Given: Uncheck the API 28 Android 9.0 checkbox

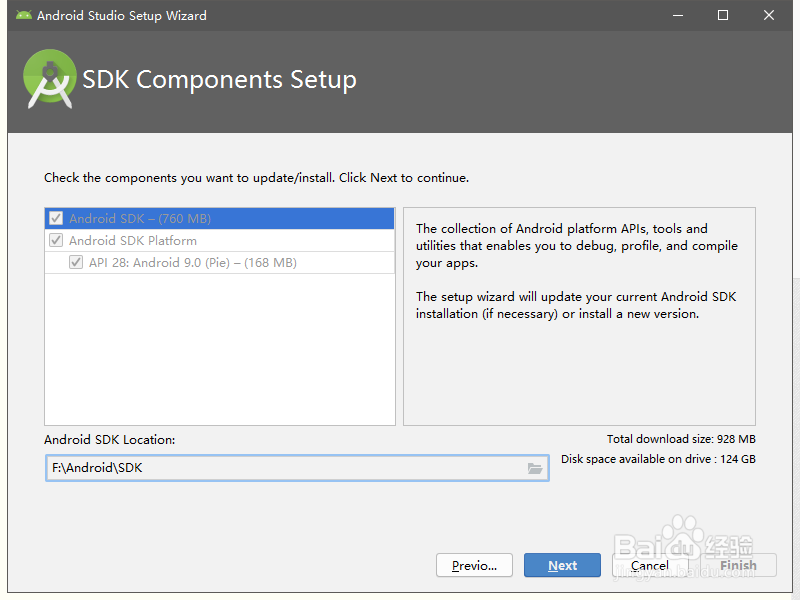Looking at the screenshot, I should (76, 263).
